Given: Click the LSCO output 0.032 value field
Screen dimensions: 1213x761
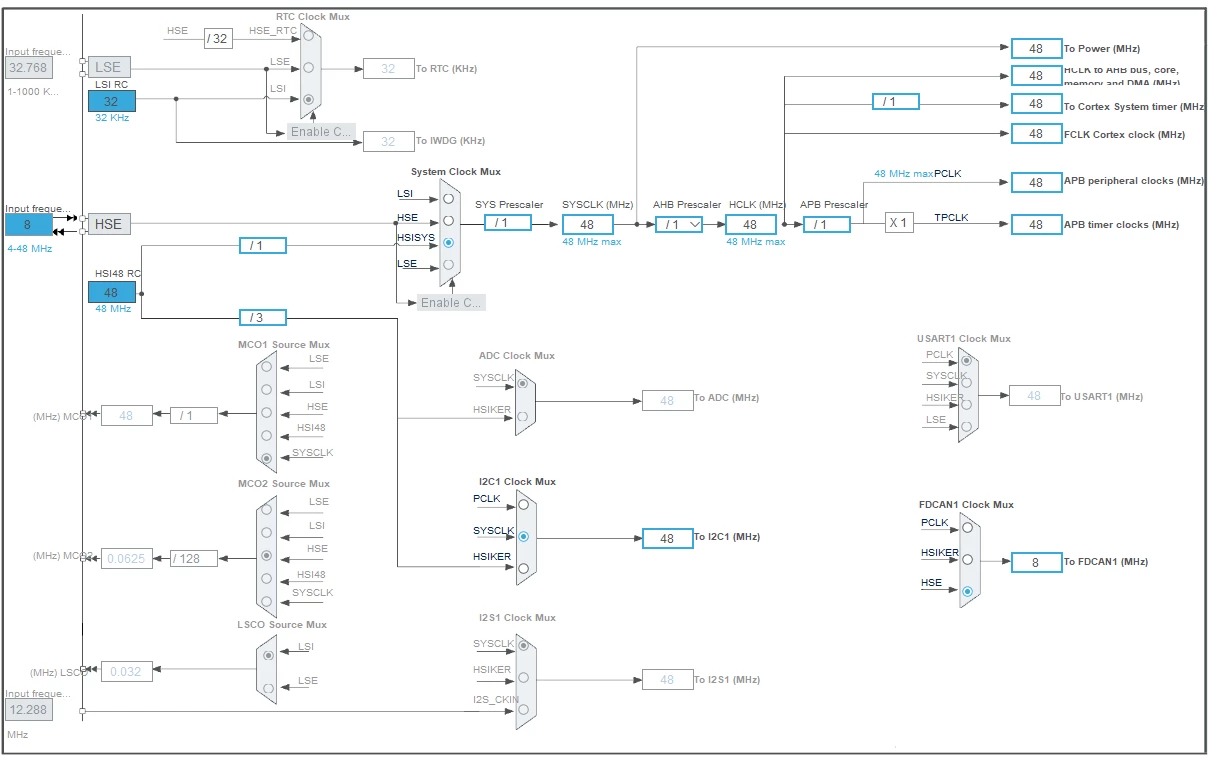Looking at the screenshot, I should [x=127, y=671].
